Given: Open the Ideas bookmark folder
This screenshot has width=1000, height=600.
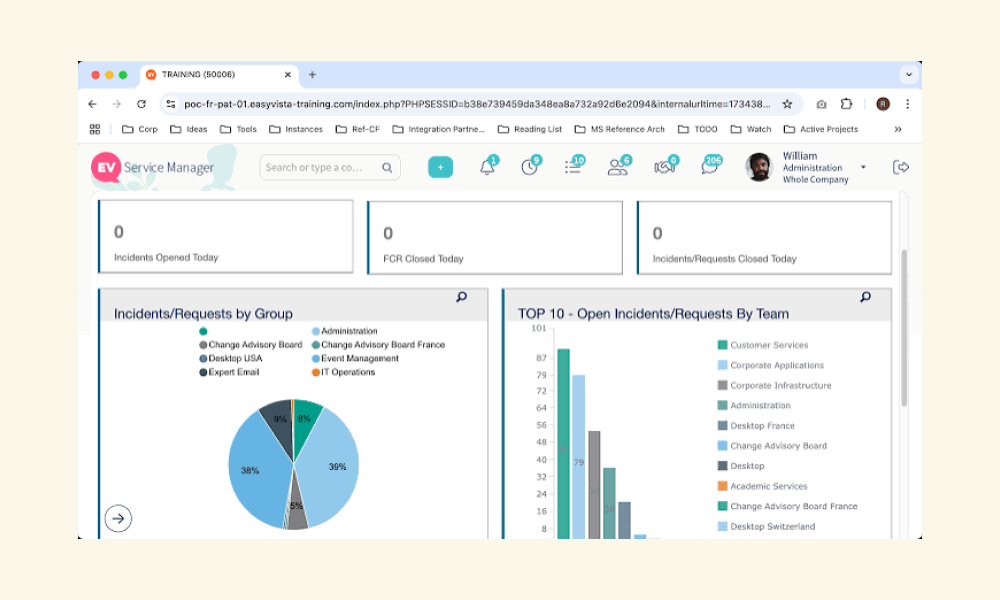Looking at the screenshot, I should (189, 129).
